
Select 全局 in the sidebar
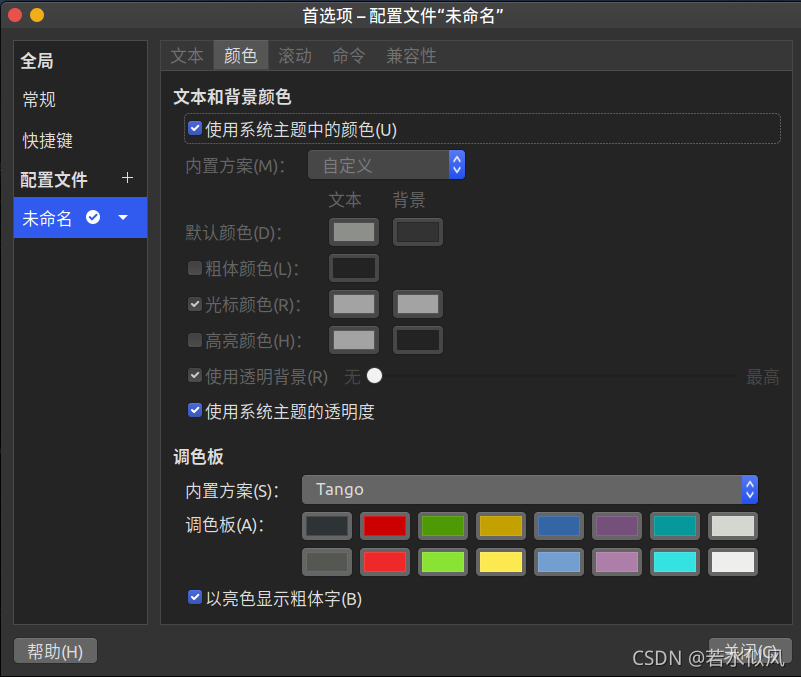click(x=37, y=60)
